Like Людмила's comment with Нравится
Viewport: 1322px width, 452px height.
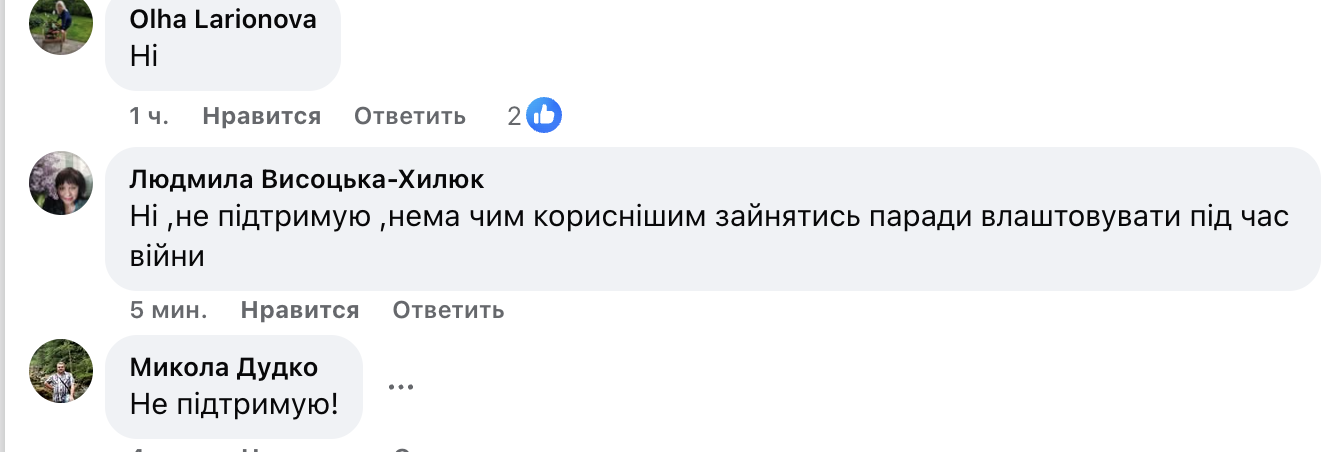coord(300,310)
